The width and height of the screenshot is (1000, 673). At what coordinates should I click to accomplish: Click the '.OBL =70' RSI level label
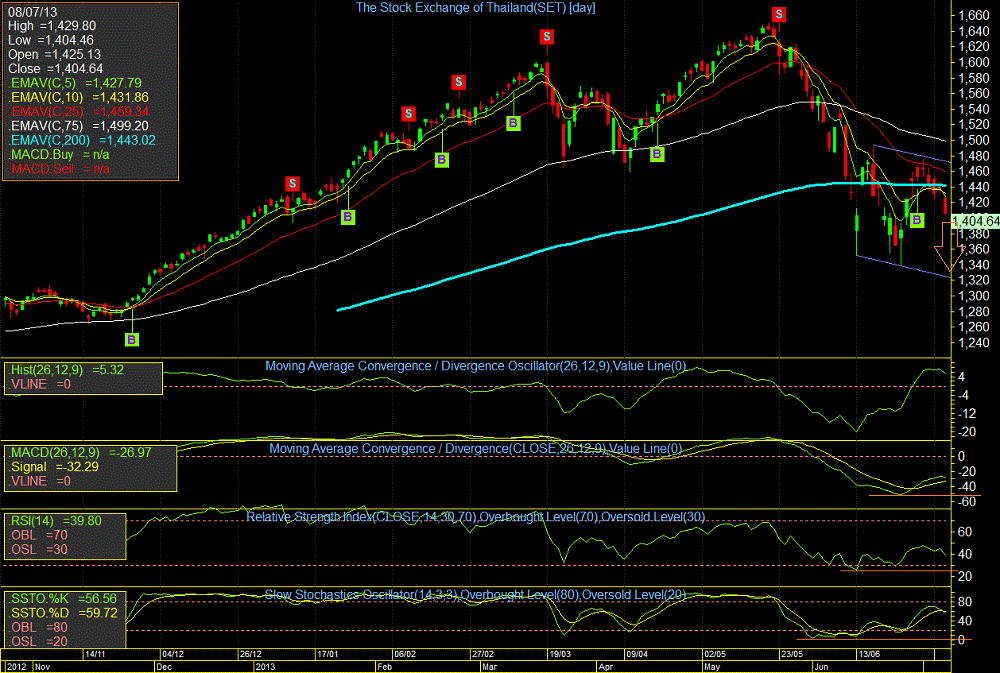click(x=38, y=535)
